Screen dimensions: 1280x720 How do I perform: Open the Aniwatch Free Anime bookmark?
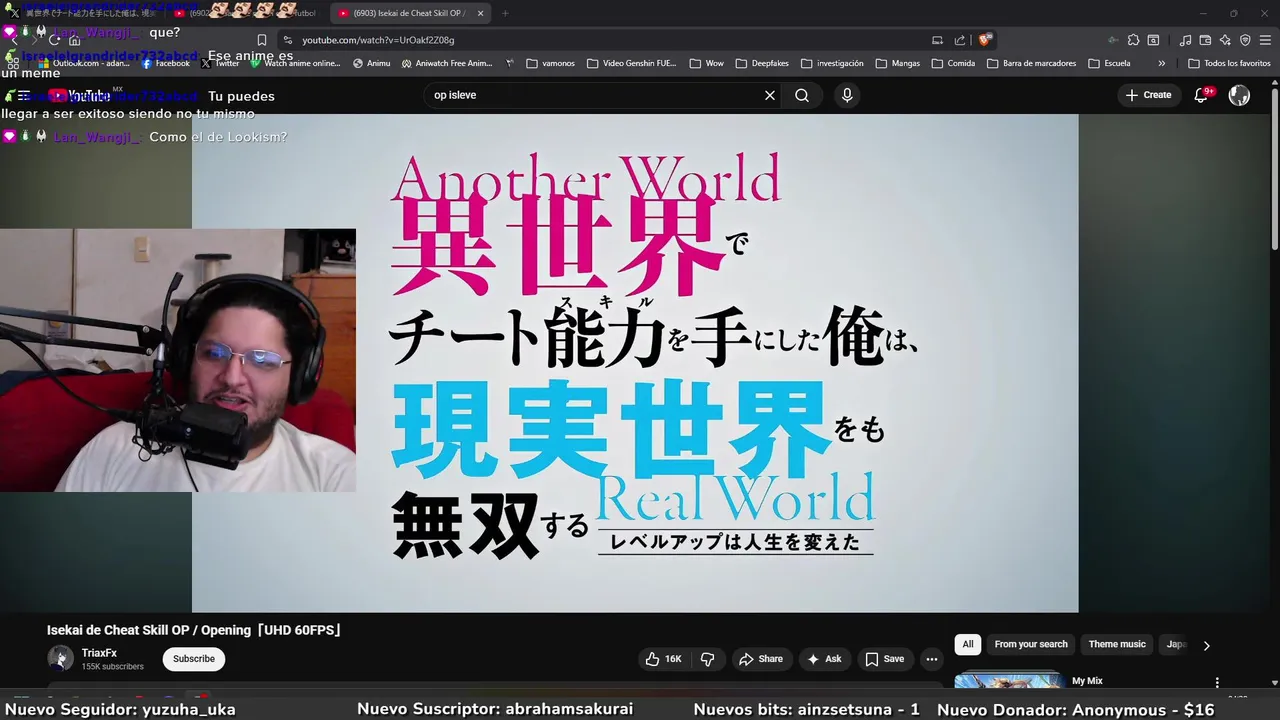pos(447,63)
